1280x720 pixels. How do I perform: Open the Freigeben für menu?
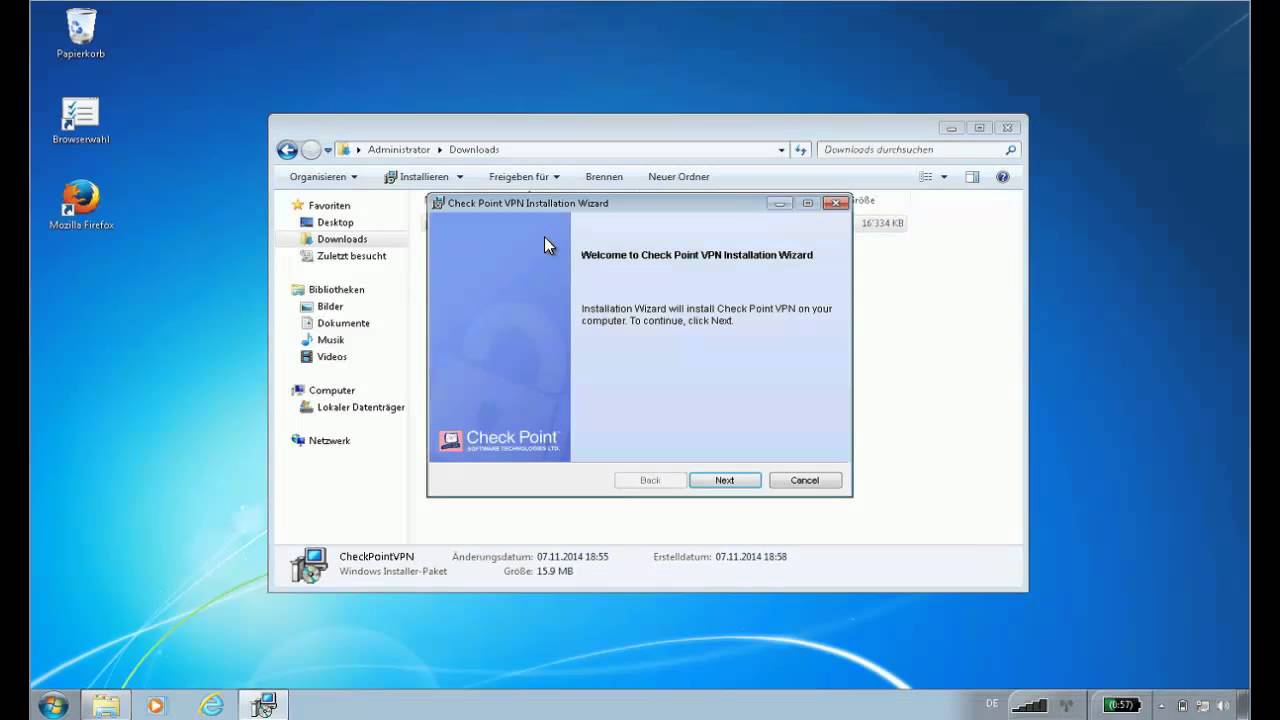(x=524, y=177)
